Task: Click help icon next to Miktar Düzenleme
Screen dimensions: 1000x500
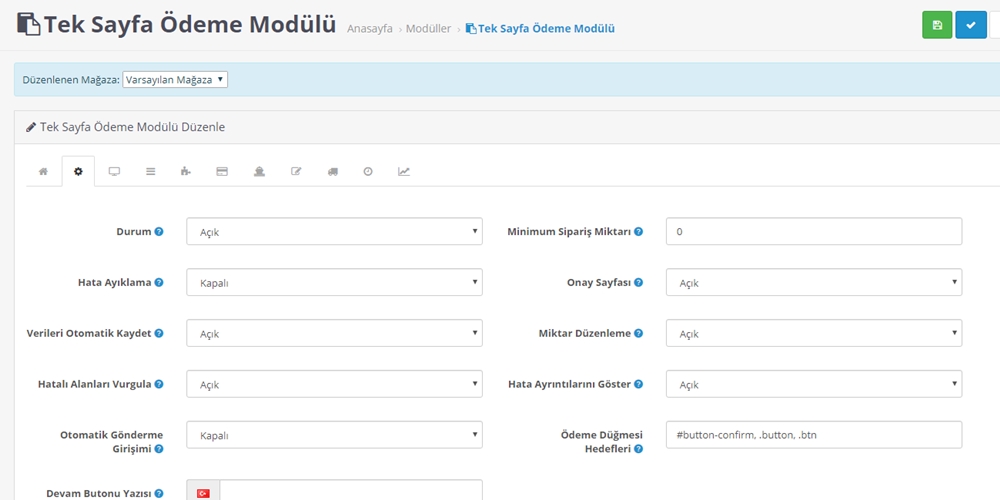Action: tap(638, 334)
